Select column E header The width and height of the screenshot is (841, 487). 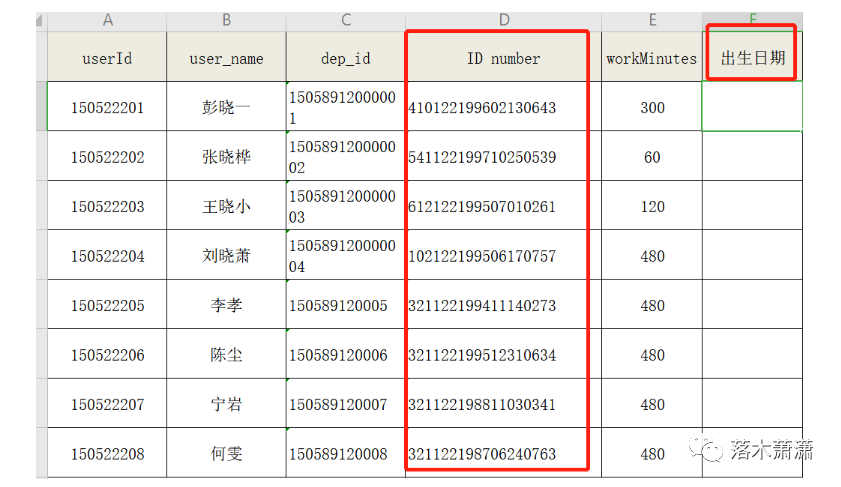652,21
